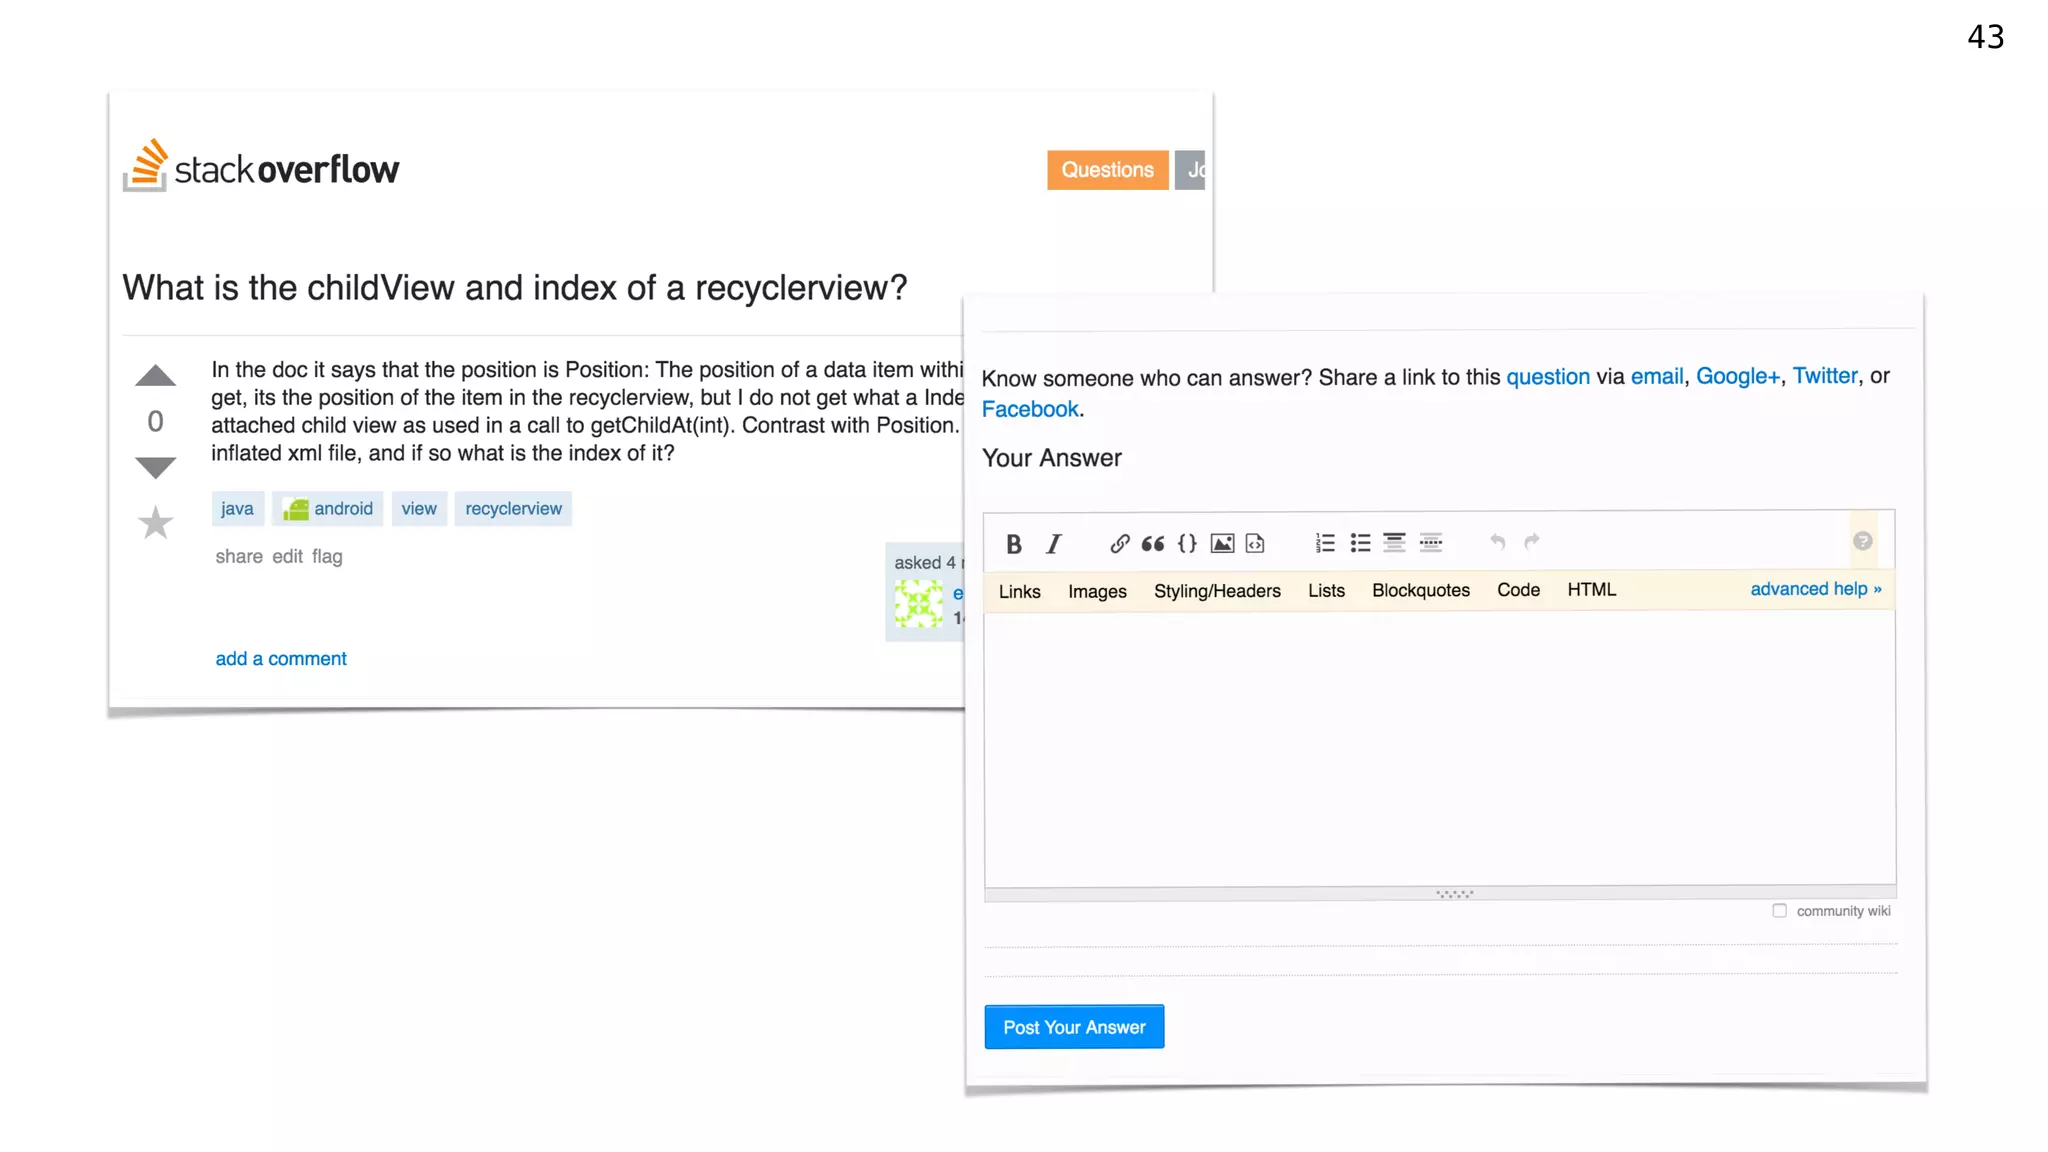This screenshot has height=1152, width=2048.
Task: Open the Questions tab
Action: click(x=1107, y=170)
